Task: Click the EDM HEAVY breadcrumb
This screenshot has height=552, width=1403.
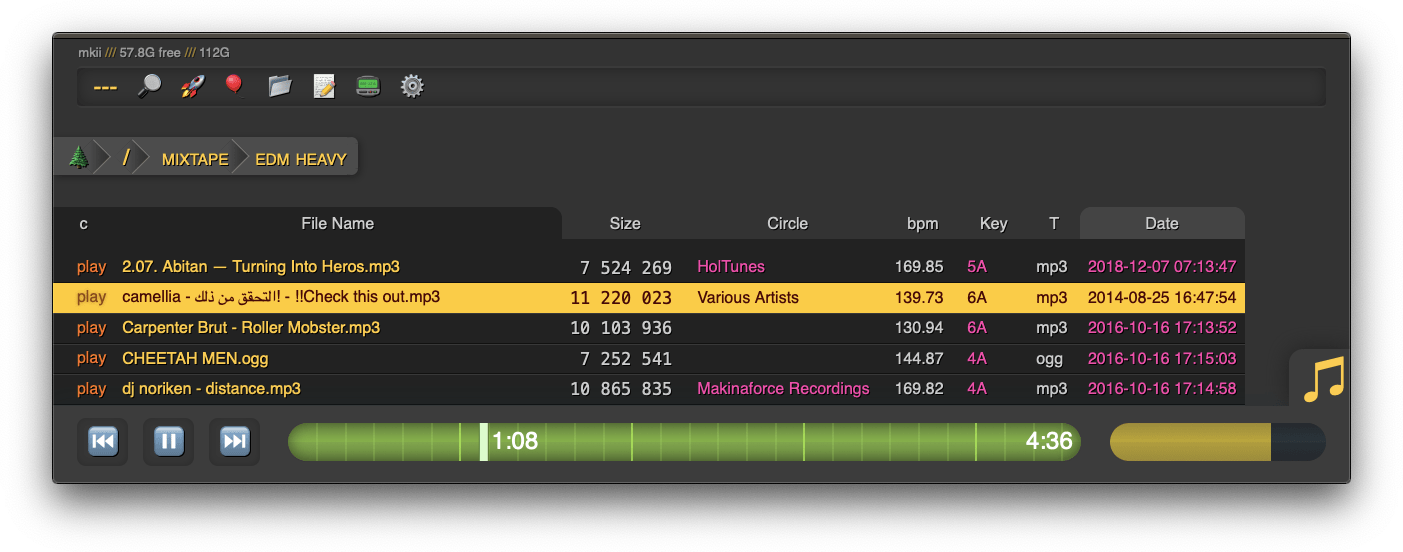Action: [301, 159]
